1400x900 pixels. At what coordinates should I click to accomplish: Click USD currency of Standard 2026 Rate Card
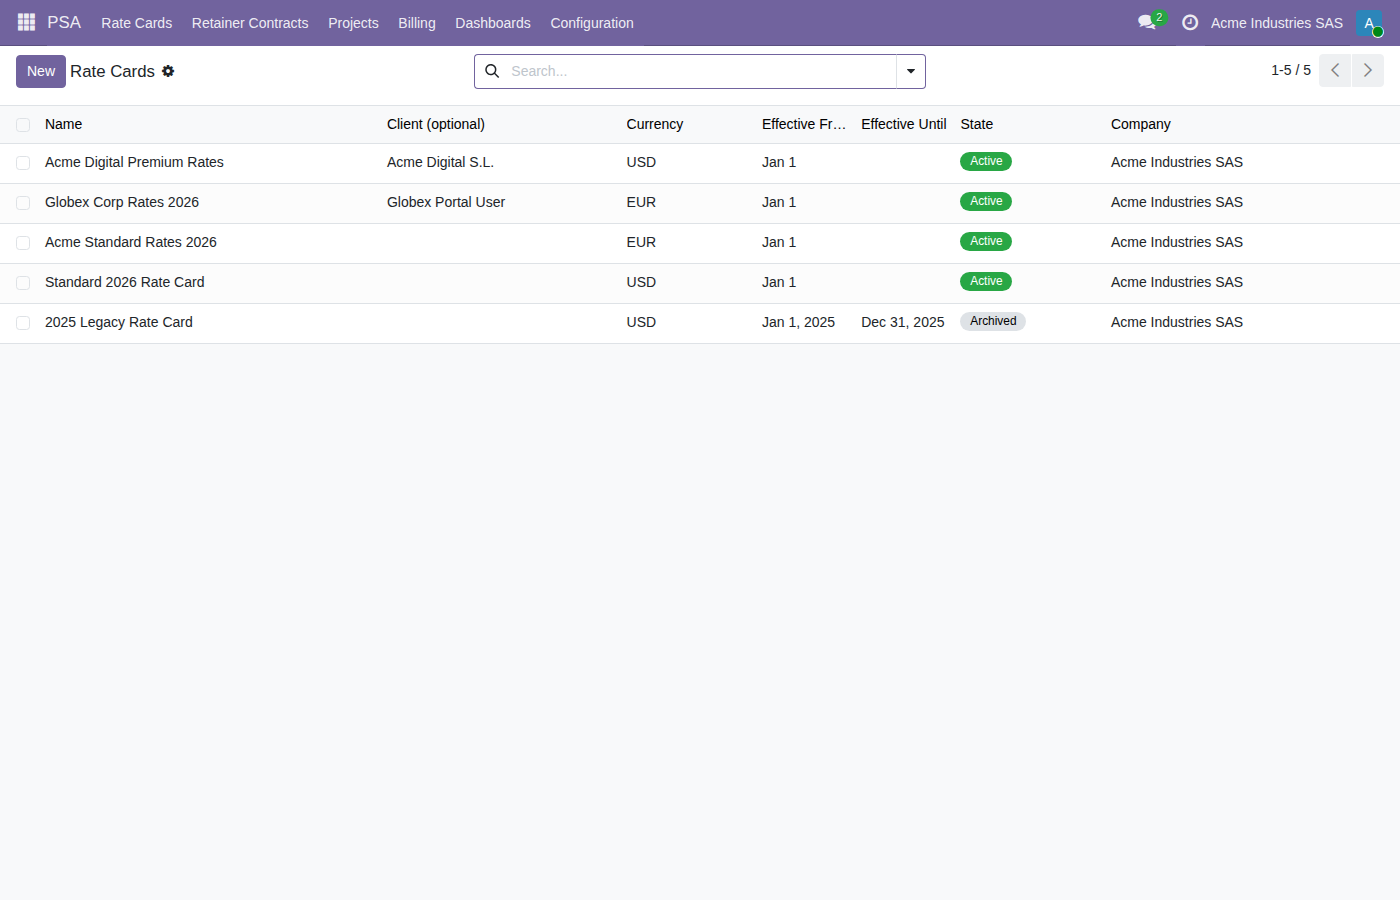(x=641, y=282)
